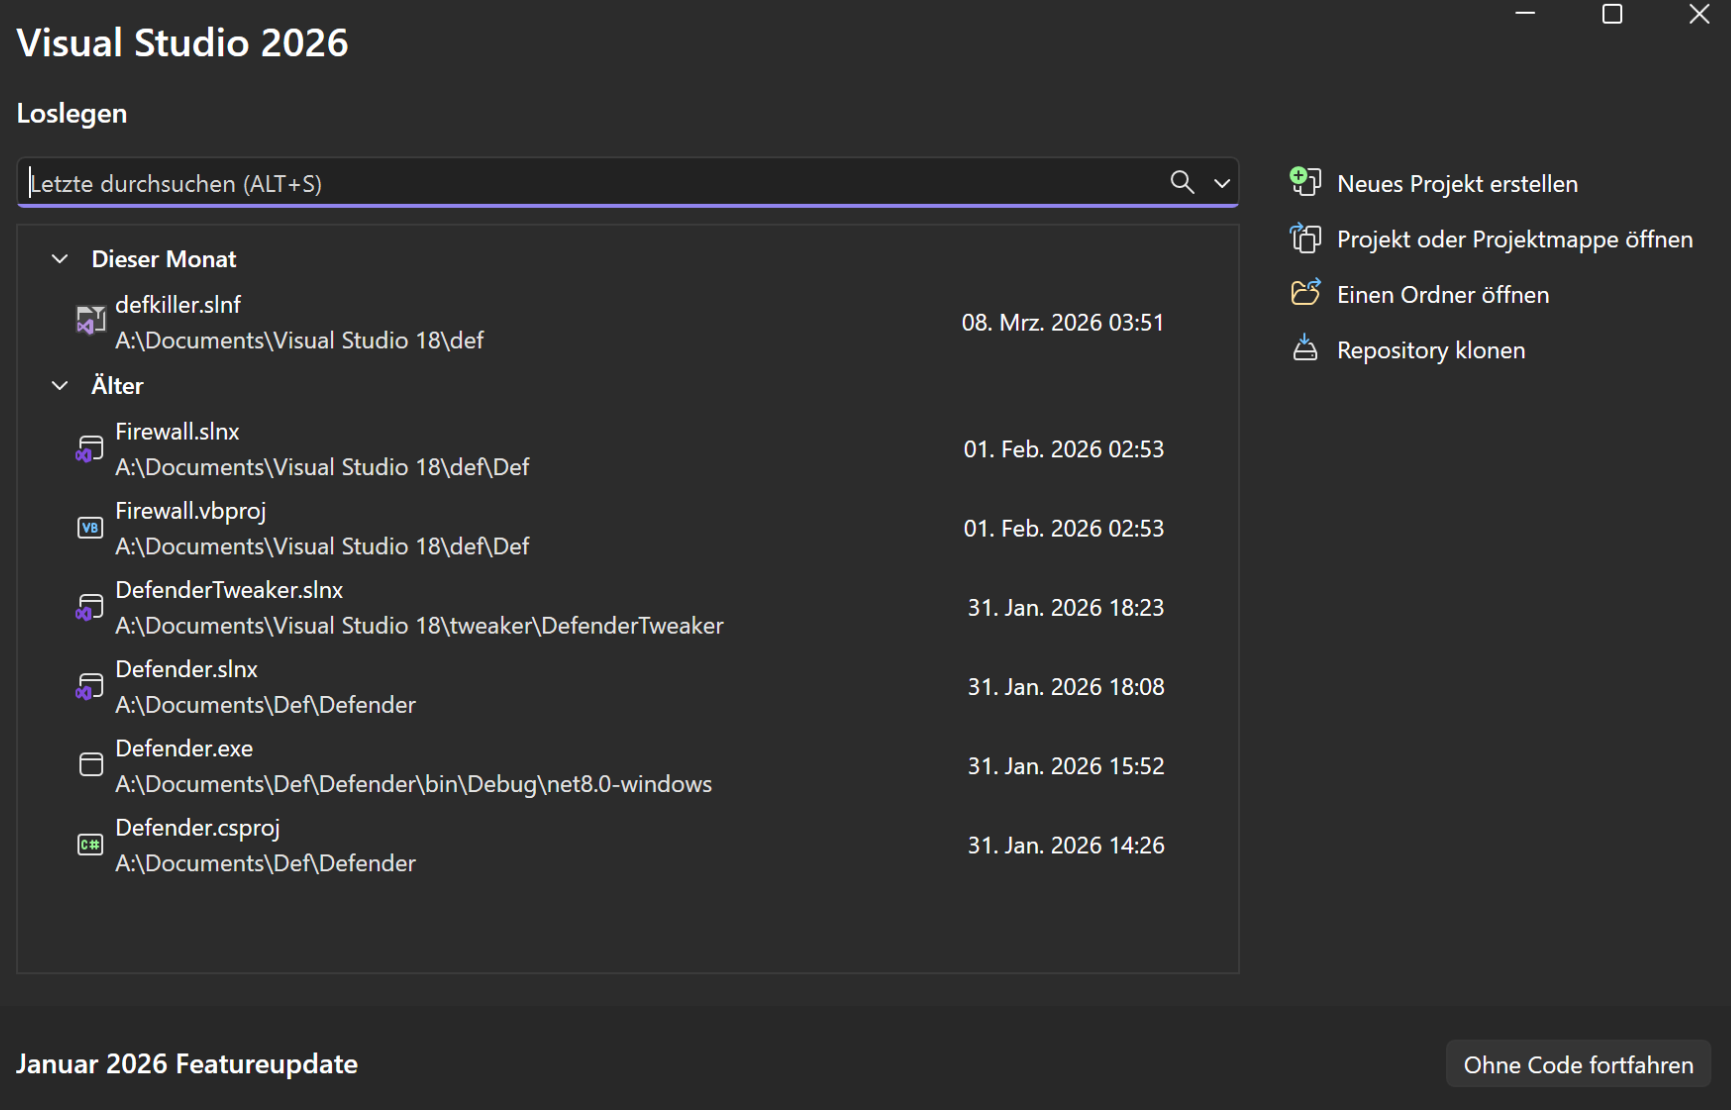Open recent item Firewall.vbproj
1731x1110 pixels.
[x=628, y=528]
